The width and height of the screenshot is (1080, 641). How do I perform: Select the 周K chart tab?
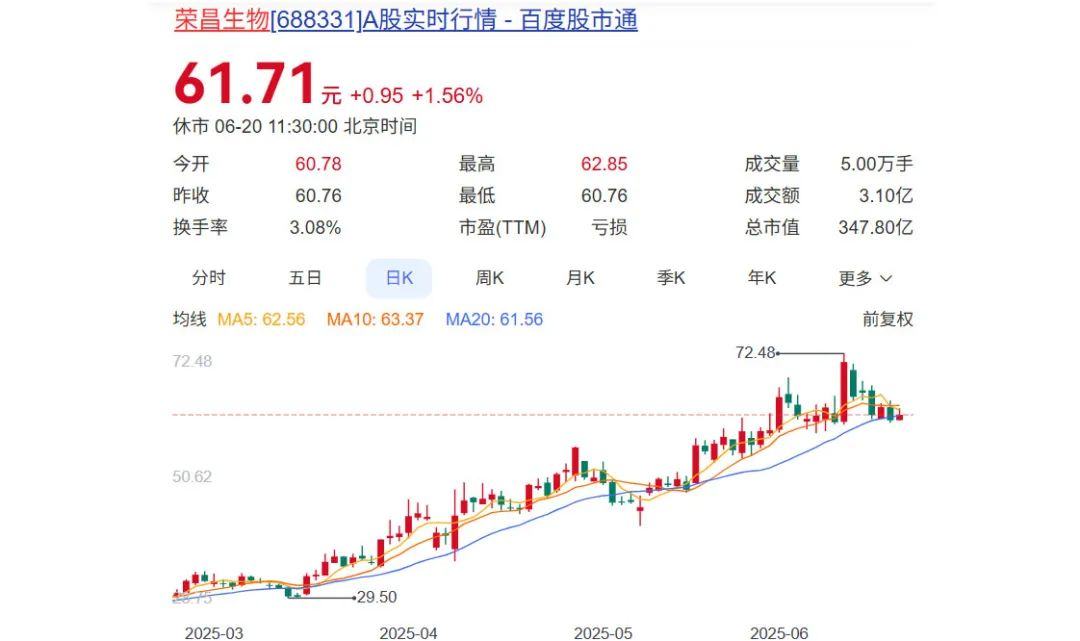click(490, 278)
